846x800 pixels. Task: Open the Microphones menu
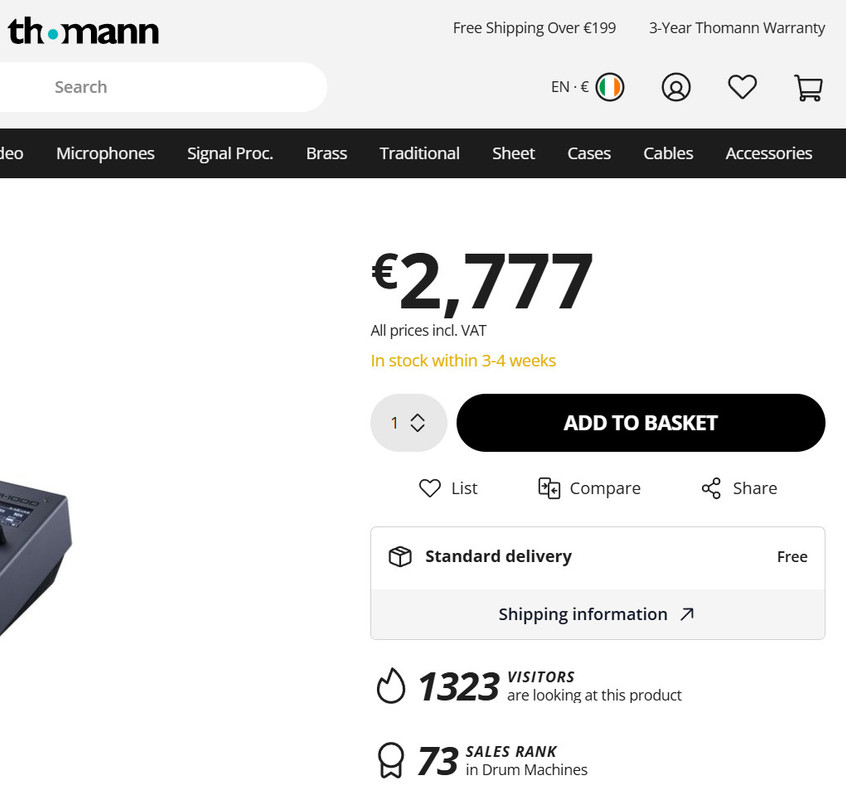pos(105,153)
